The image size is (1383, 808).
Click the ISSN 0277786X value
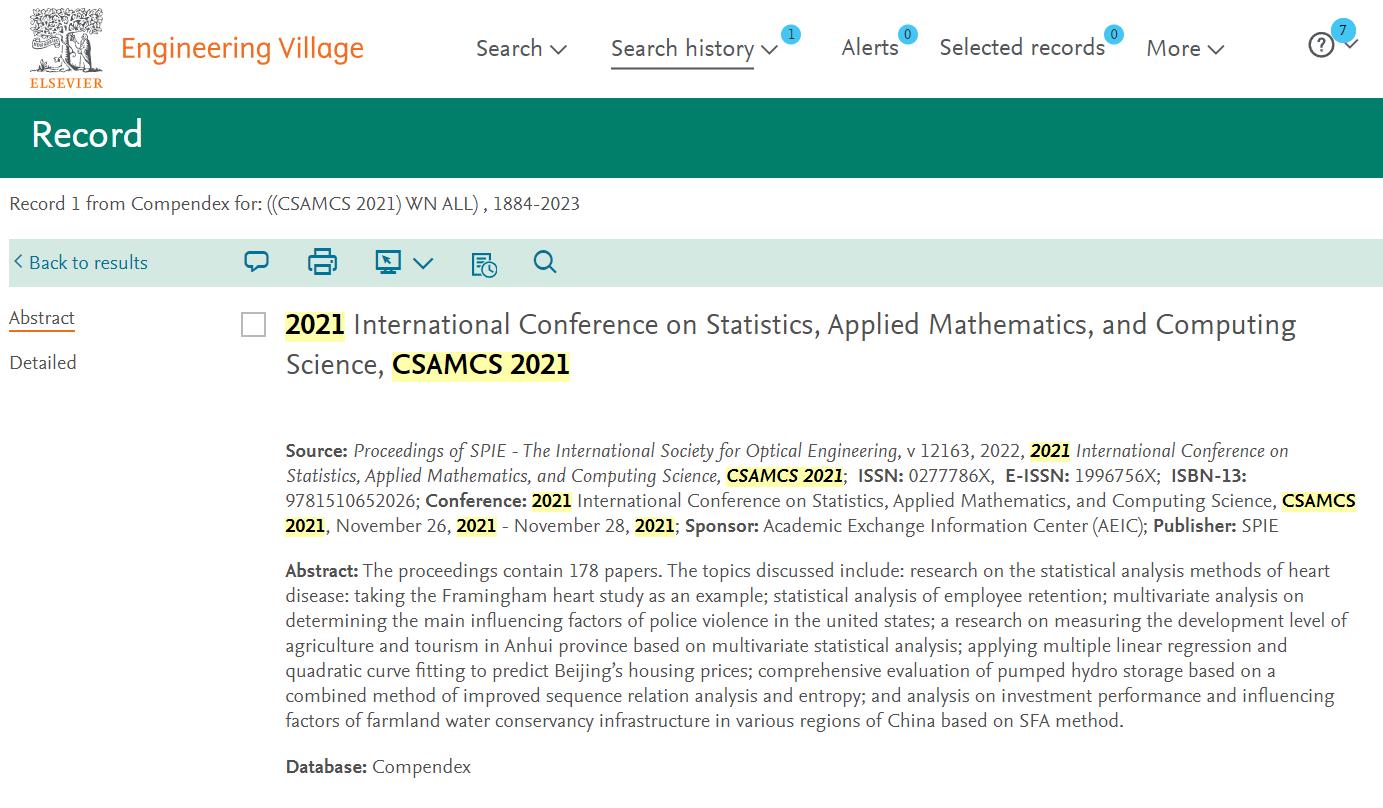[950, 476]
